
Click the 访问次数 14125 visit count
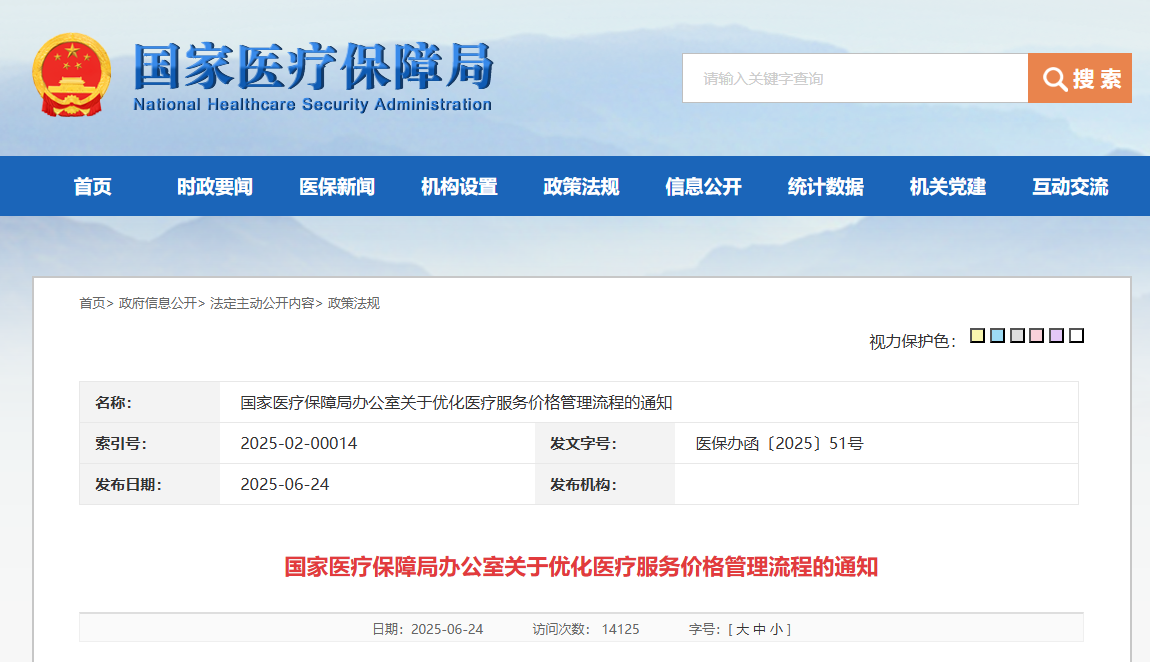(x=586, y=630)
